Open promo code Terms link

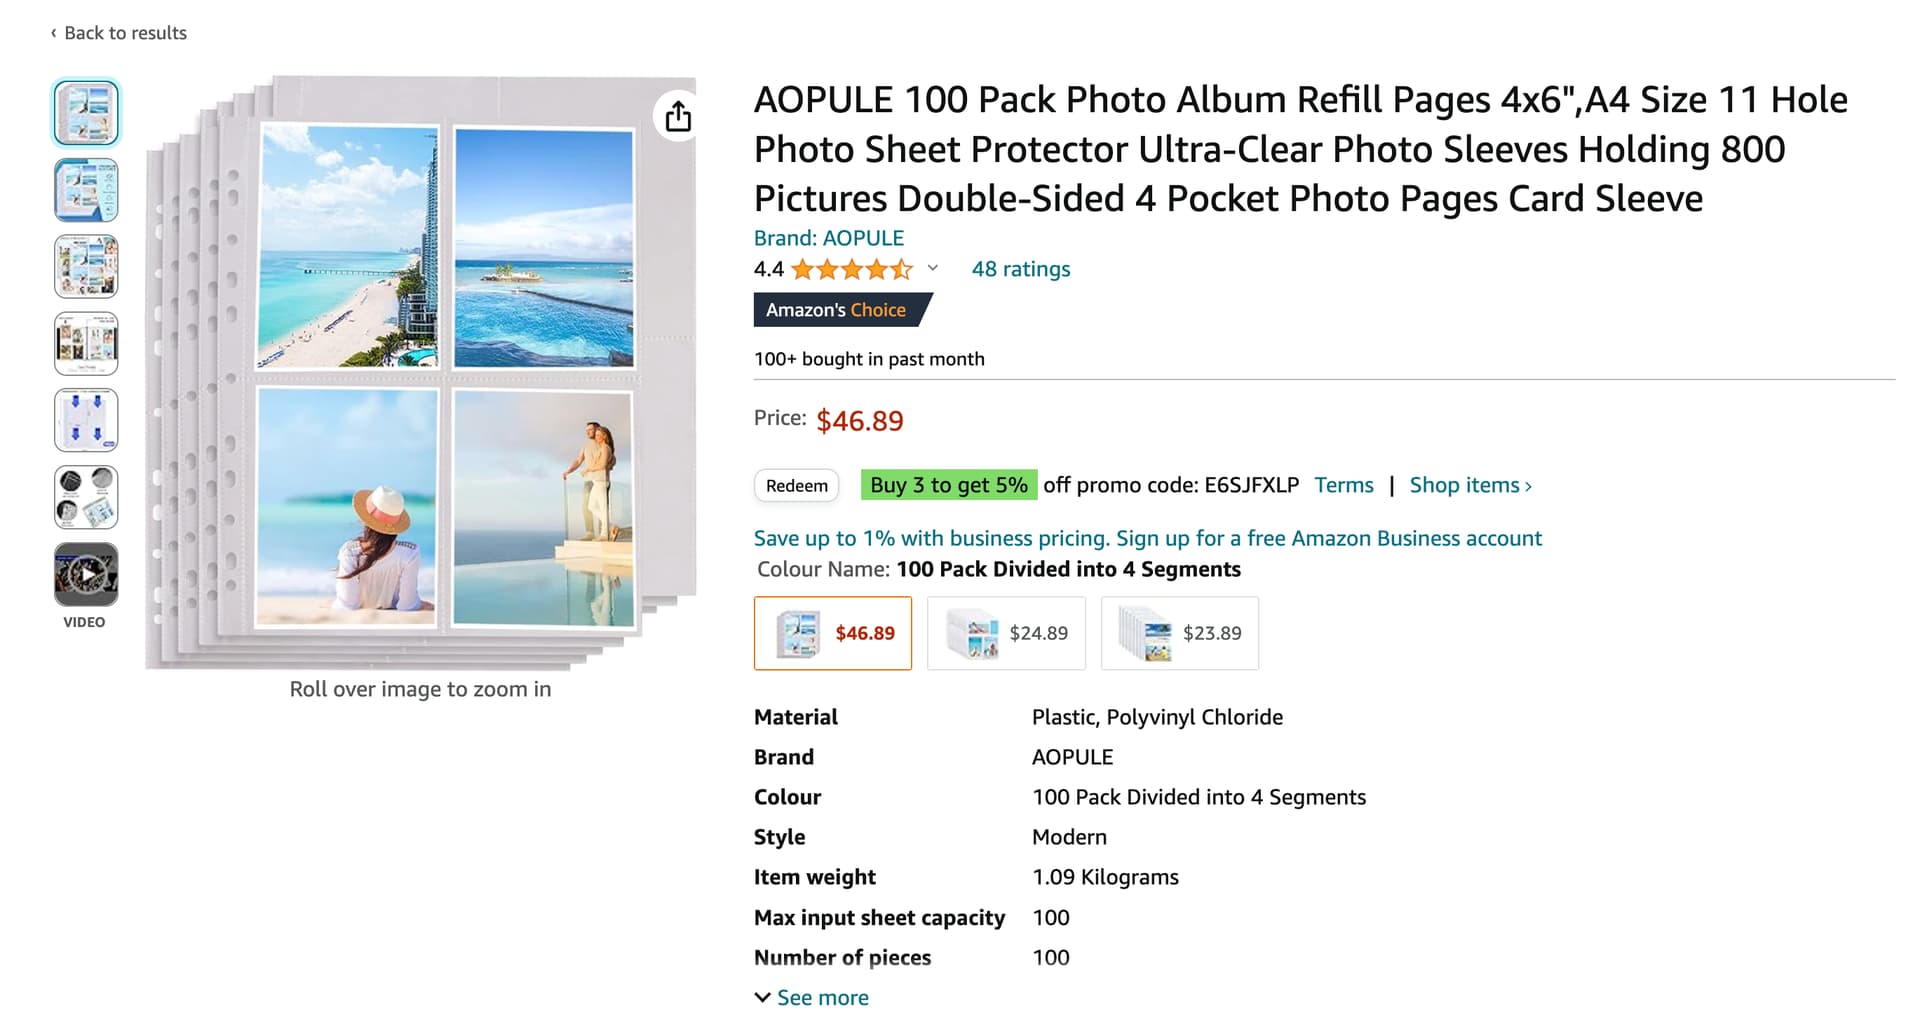1343,485
